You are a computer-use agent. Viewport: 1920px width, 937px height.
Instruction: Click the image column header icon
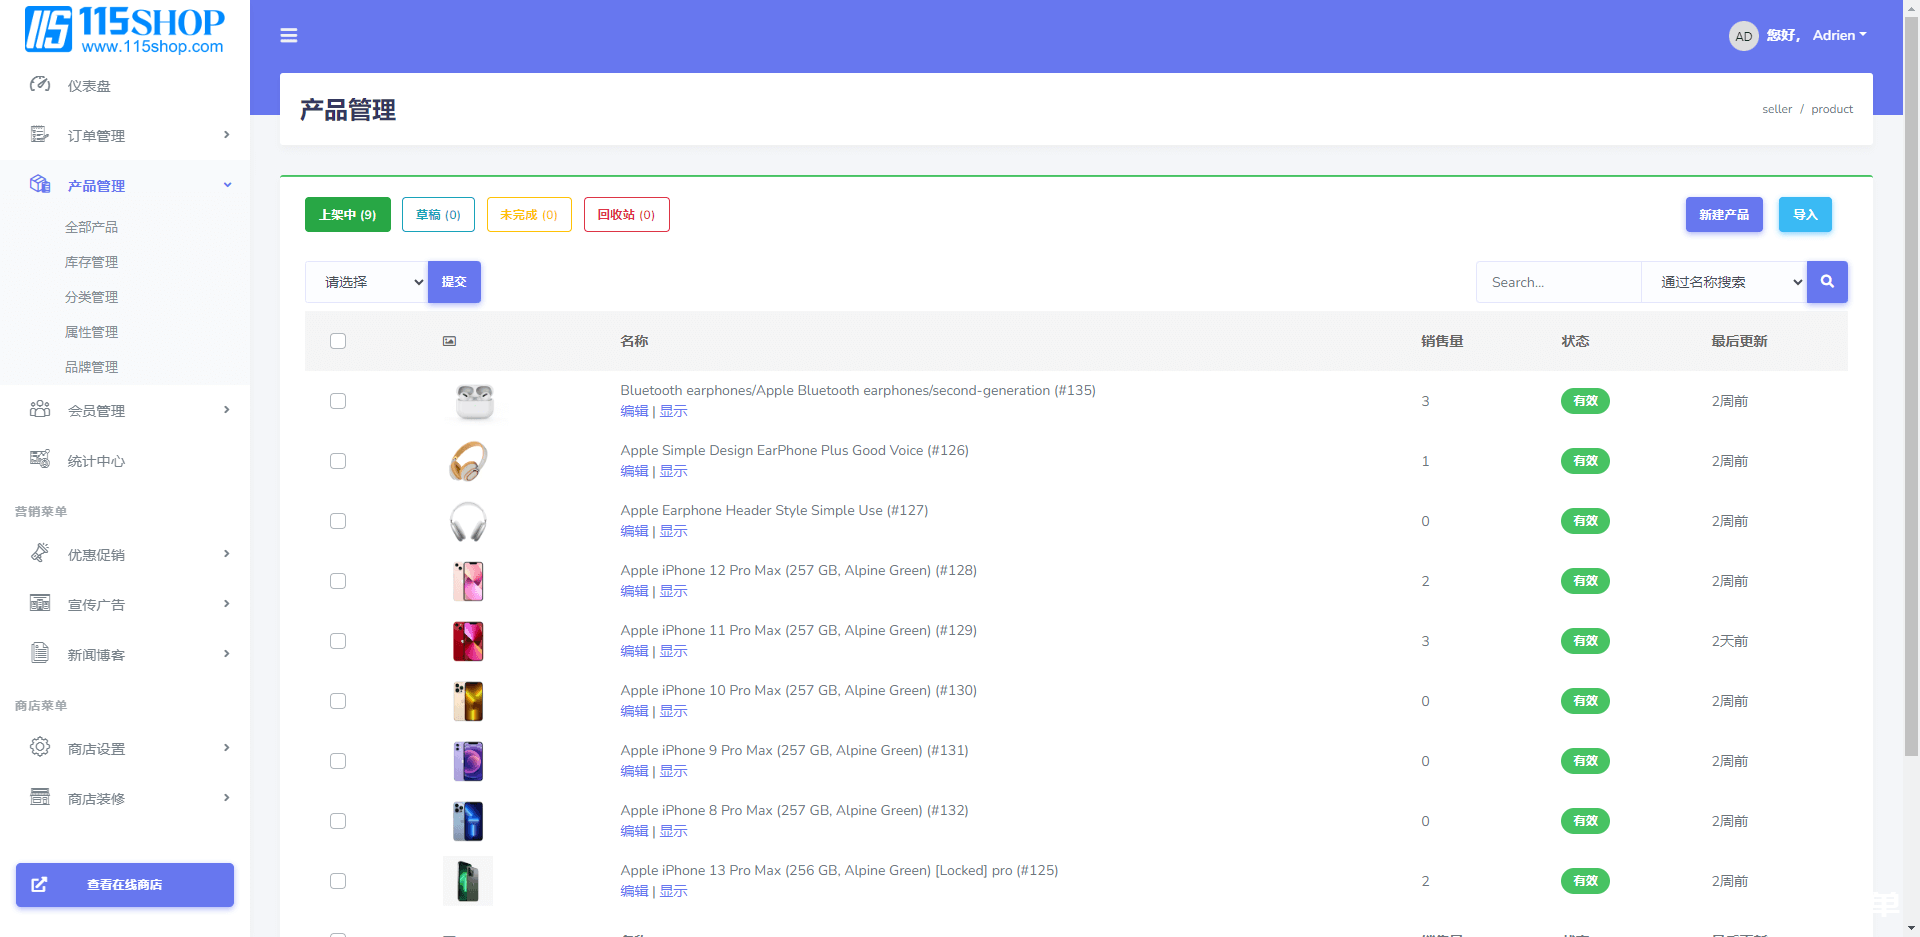point(449,341)
